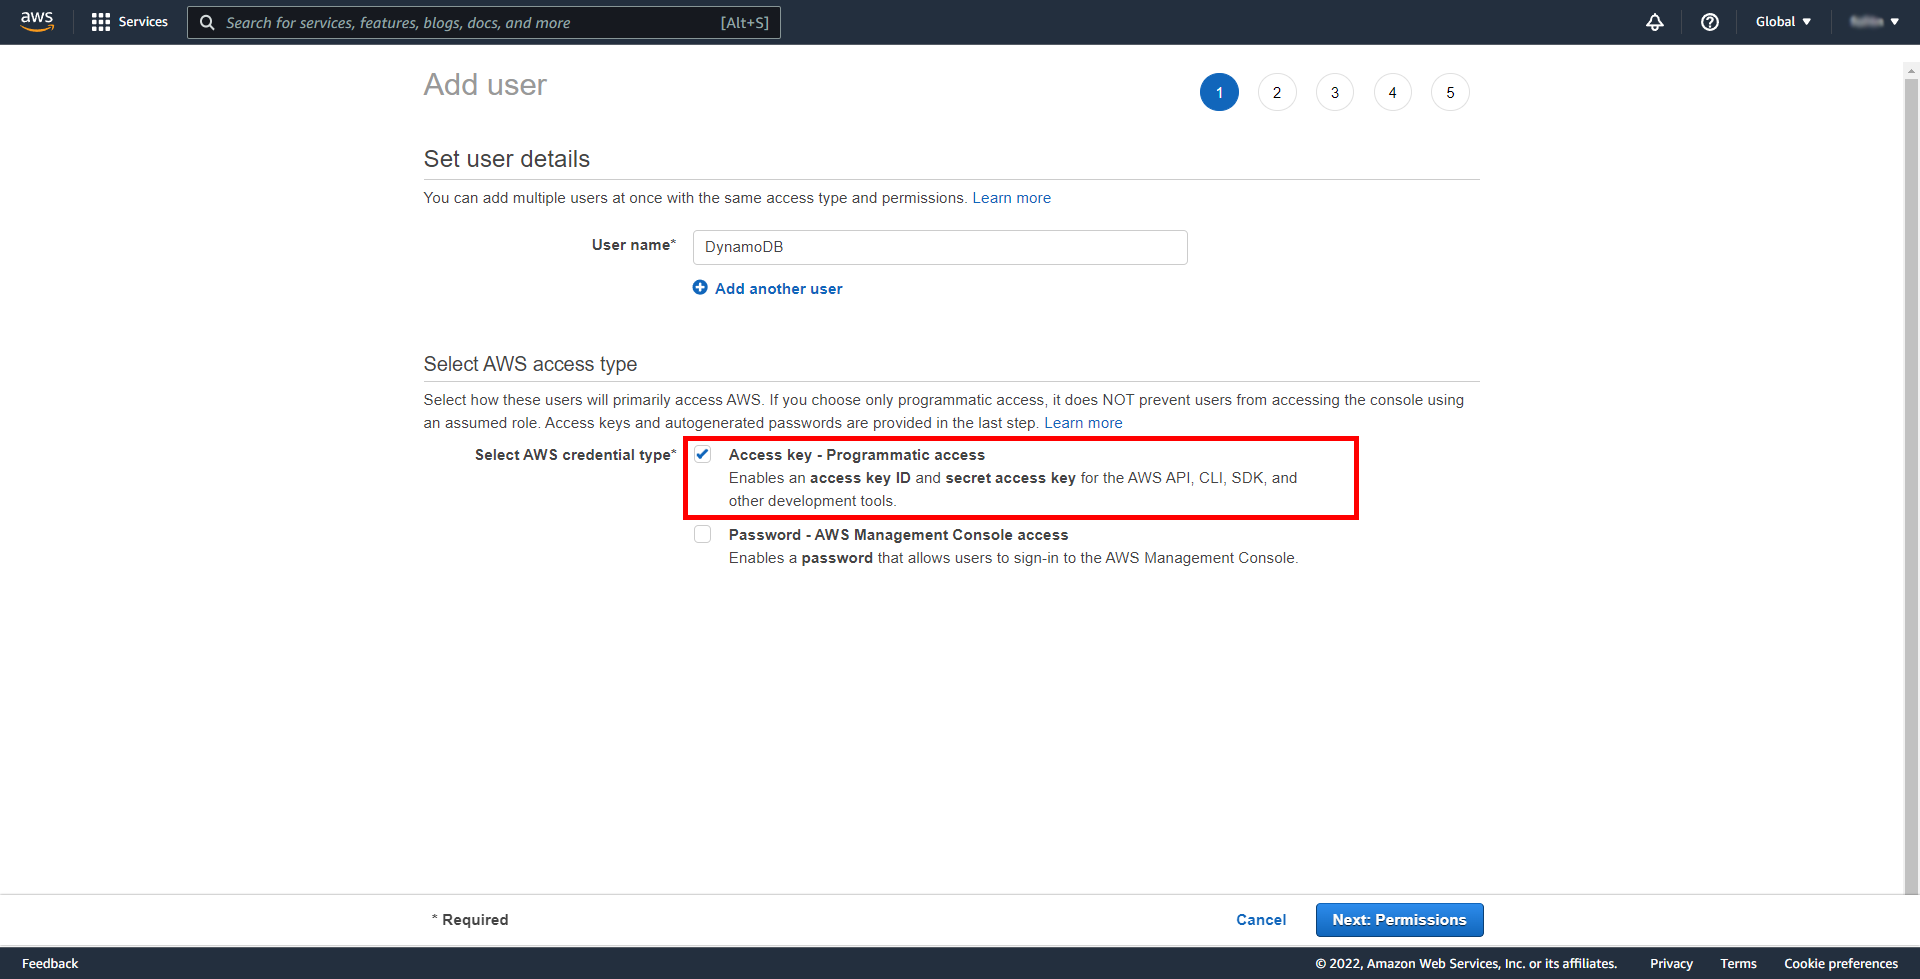Click the Add user page title

[x=485, y=85]
